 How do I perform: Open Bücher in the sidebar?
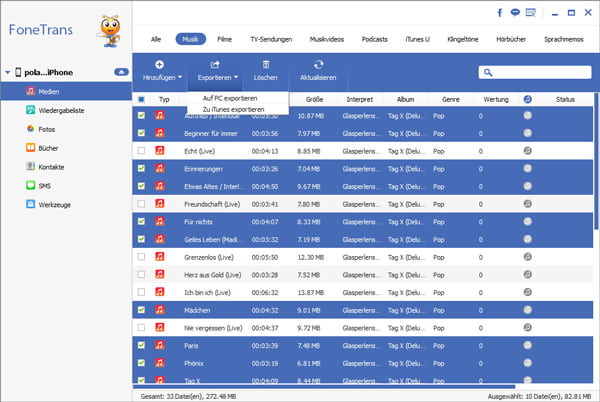(x=49, y=147)
